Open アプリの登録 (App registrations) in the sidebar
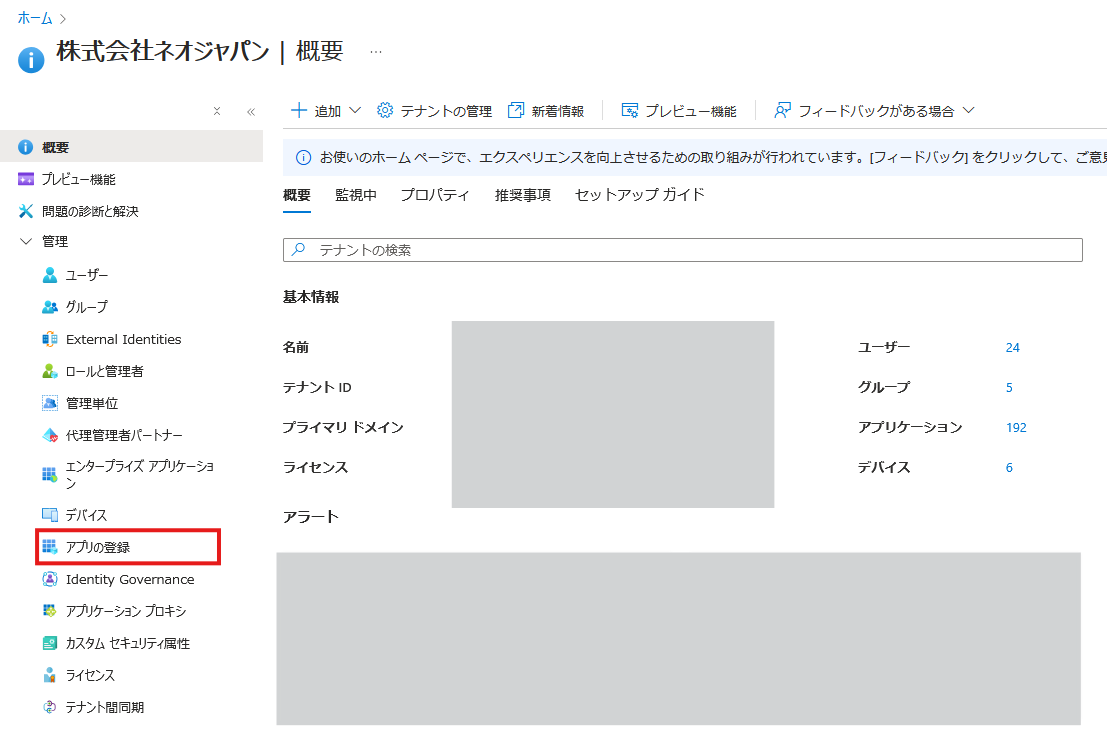 [x=105, y=546]
